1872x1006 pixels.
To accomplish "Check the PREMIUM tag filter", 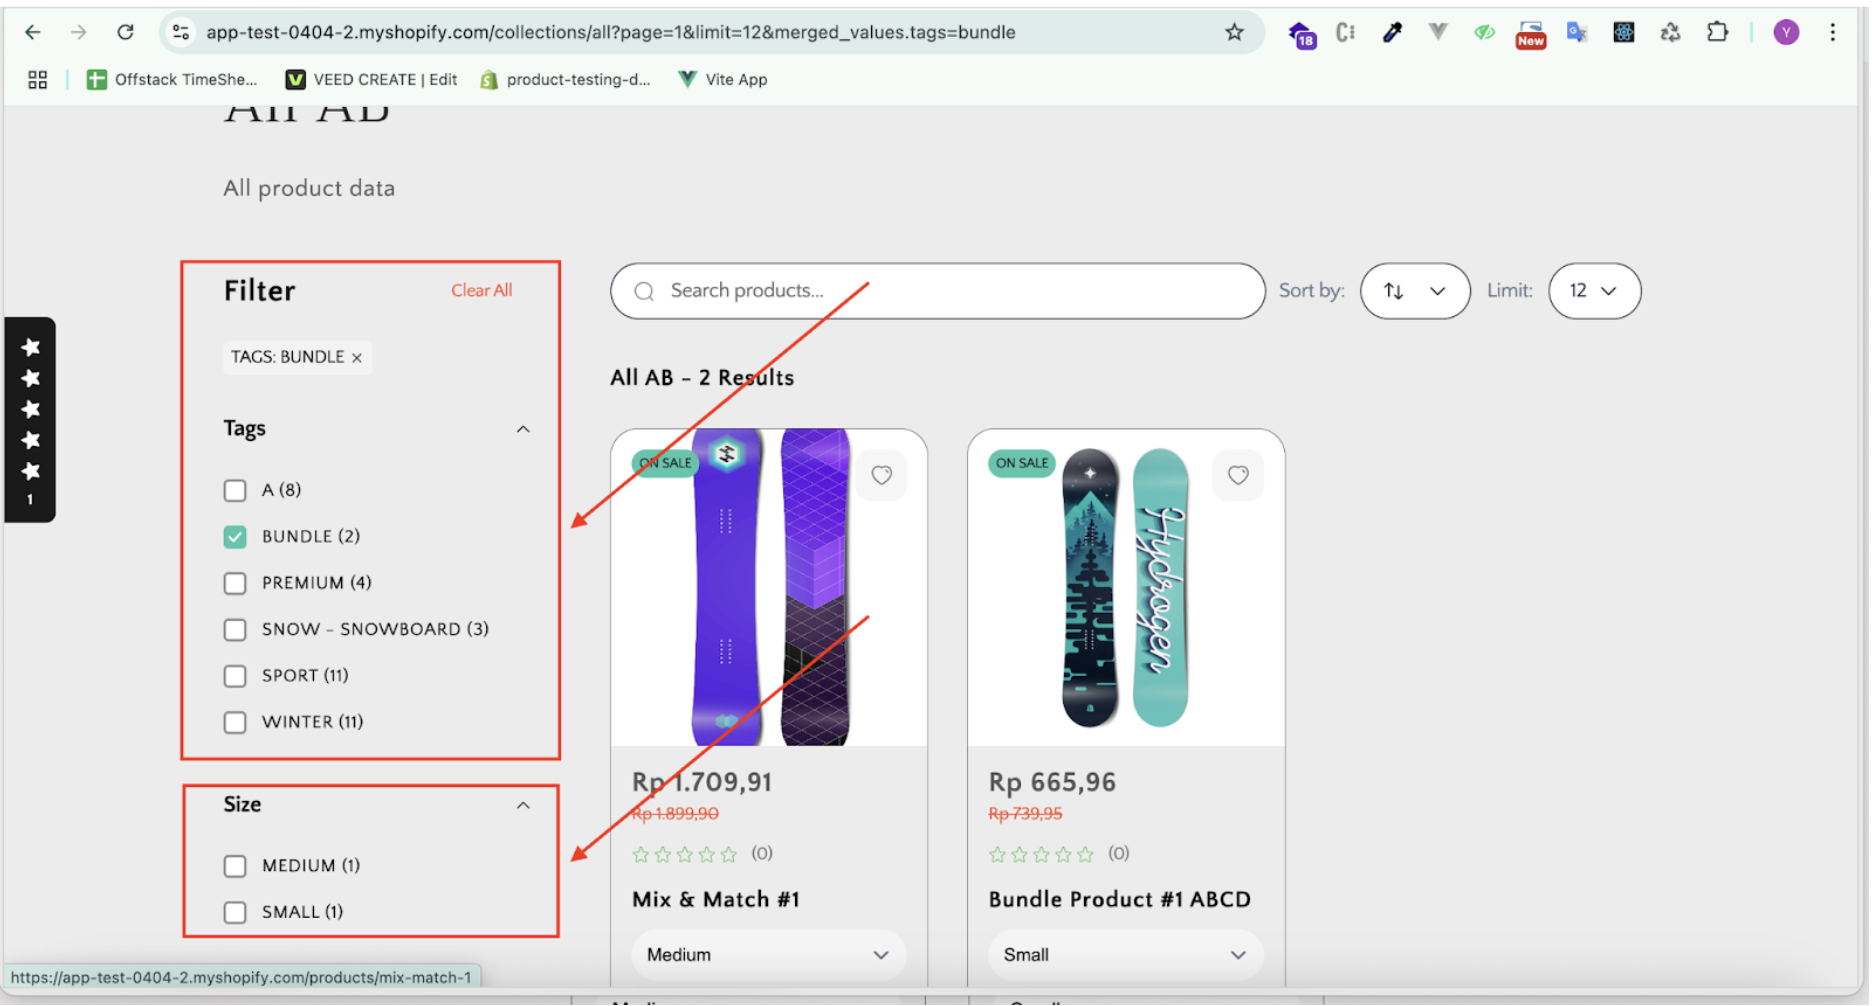I will click(235, 583).
